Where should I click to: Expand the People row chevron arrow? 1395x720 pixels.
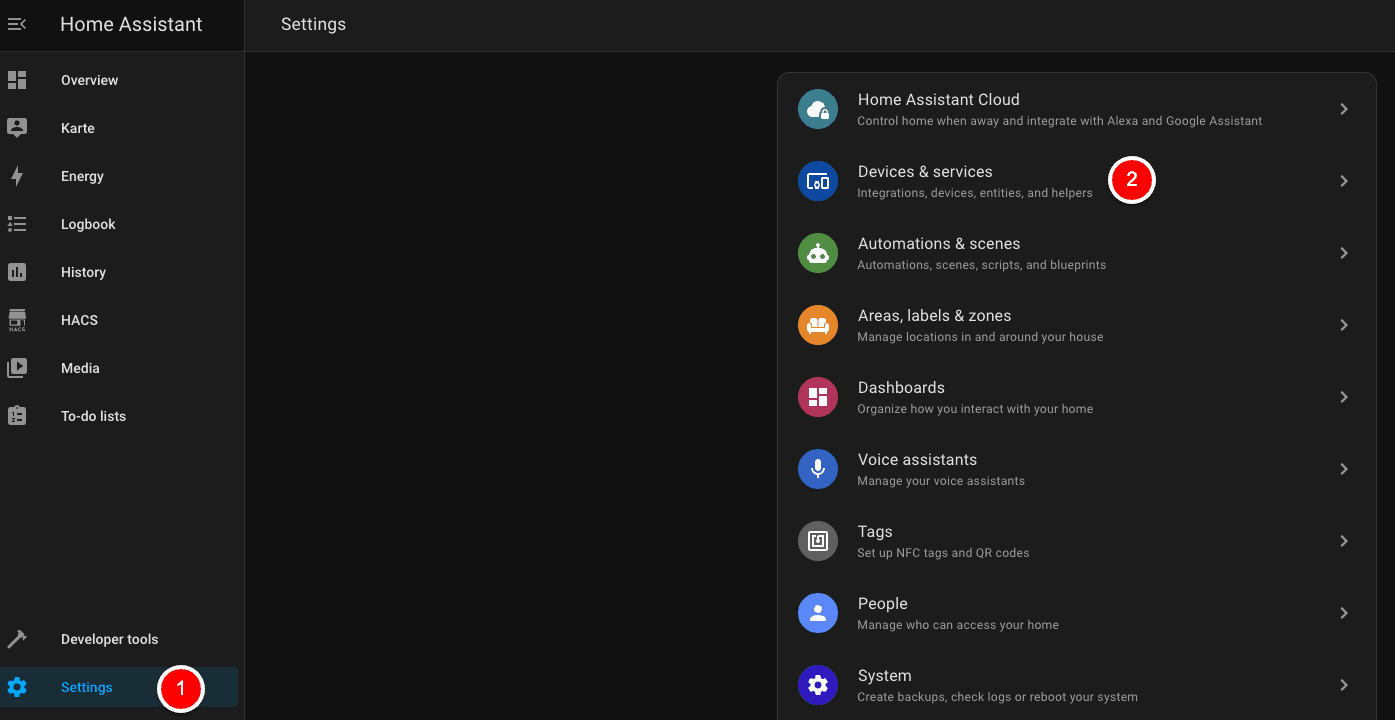pos(1344,613)
